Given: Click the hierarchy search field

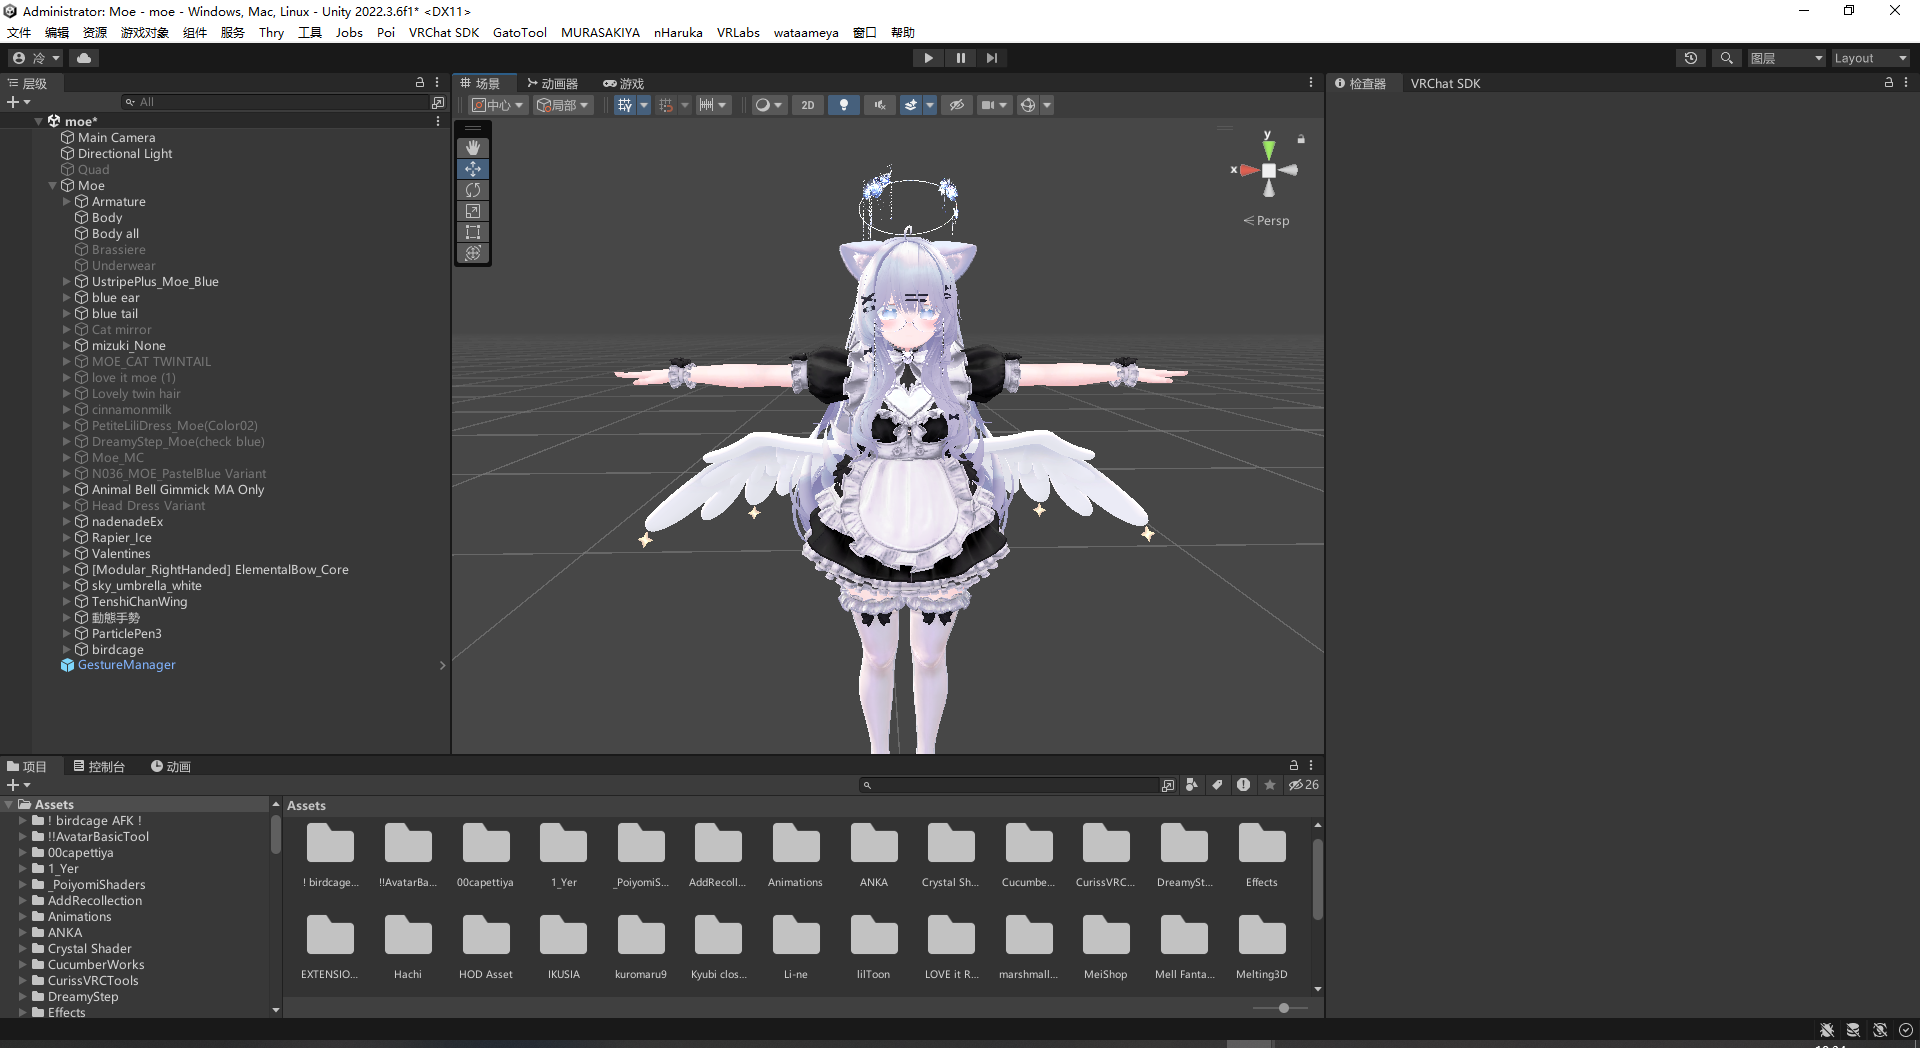Looking at the screenshot, I should (x=275, y=102).
